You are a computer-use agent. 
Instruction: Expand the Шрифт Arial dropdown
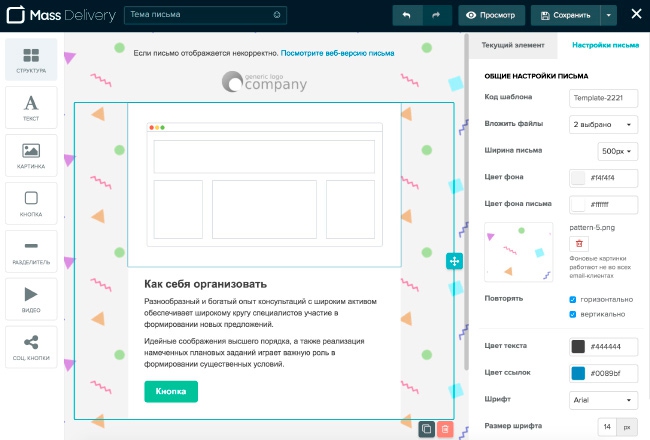(603, 400)
